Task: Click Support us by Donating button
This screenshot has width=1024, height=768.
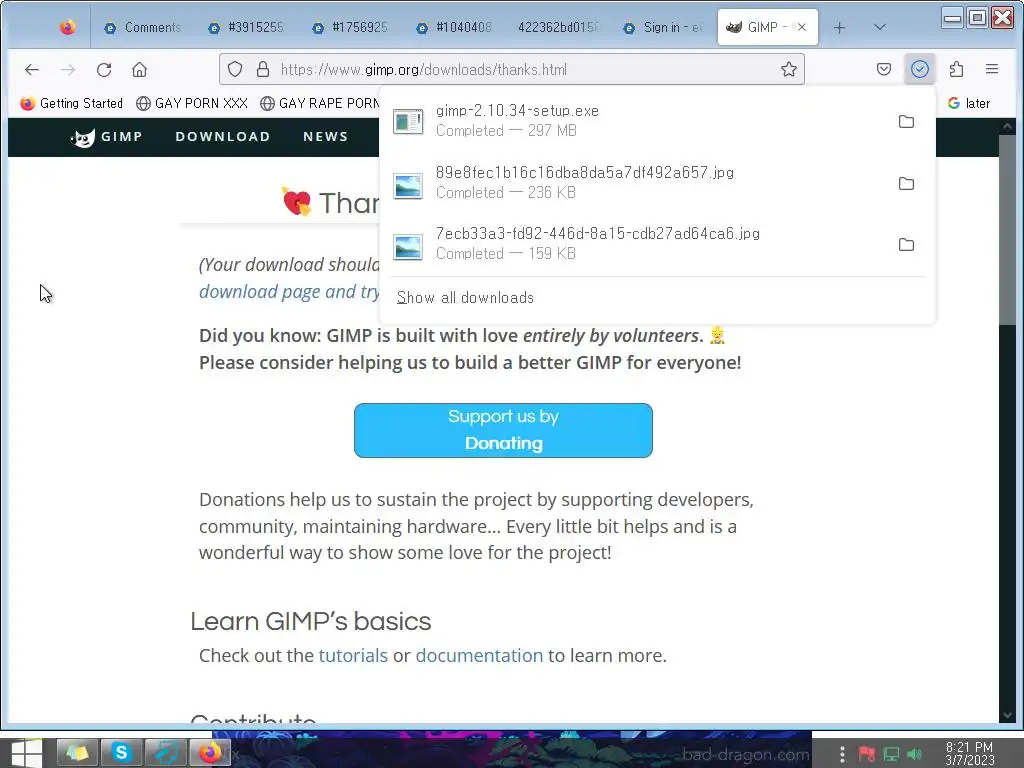Action: tap(503, 430)
